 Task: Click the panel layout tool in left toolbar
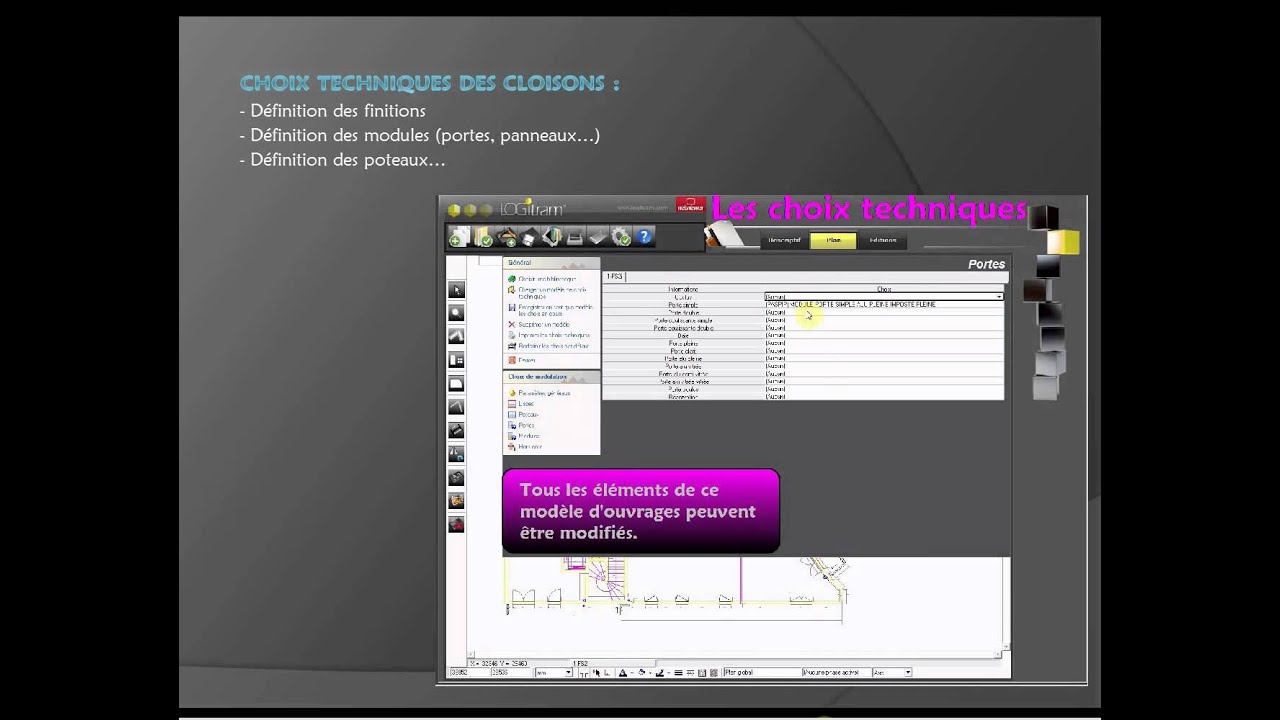(456, 360)
